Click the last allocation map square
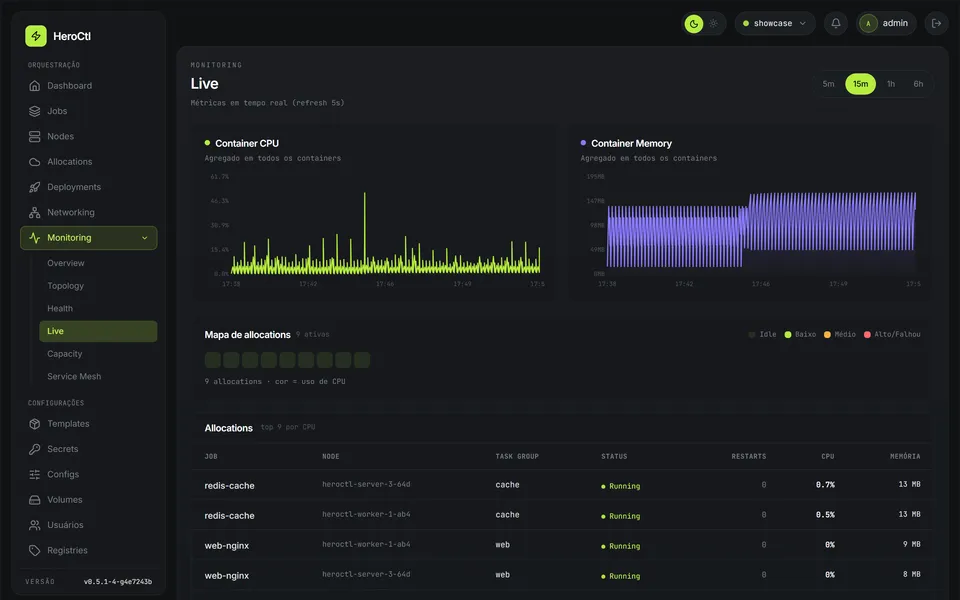The width and height of the screenshot is (960, 600). click(x=362, y=360)
